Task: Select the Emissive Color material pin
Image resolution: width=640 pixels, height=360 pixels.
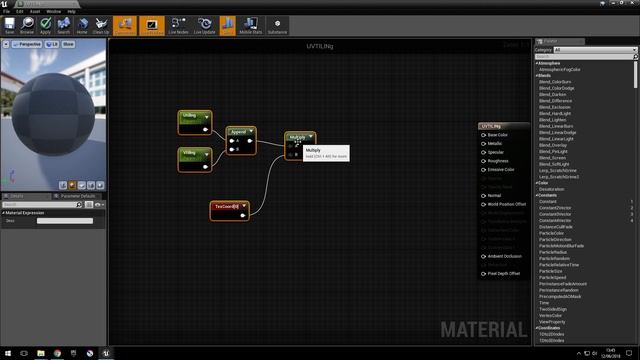Action: pyautogui.click(x=483, y=169)
